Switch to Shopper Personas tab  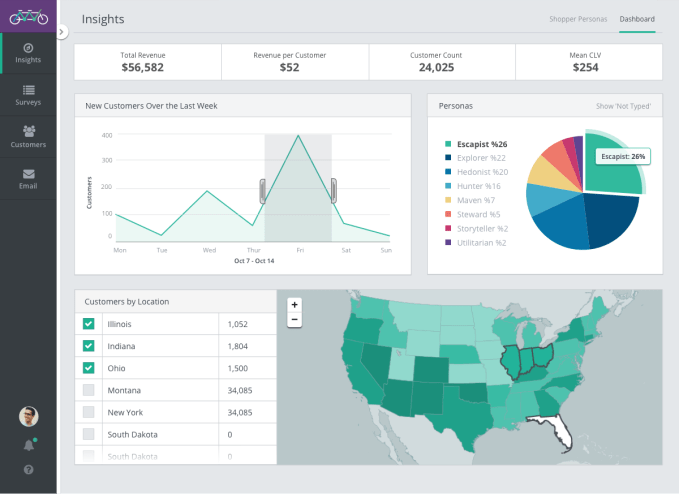578,19
